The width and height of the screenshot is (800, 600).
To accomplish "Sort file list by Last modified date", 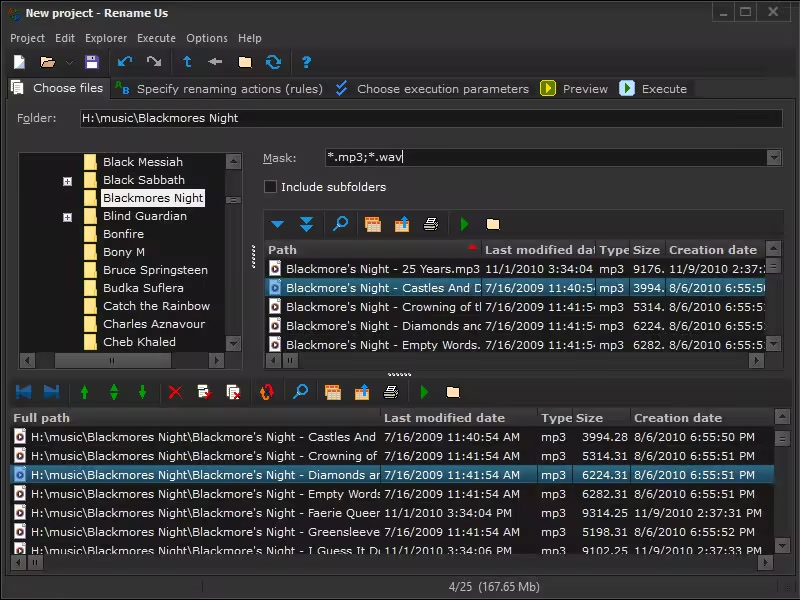I will pyautogui.click(x=459, y=418).
